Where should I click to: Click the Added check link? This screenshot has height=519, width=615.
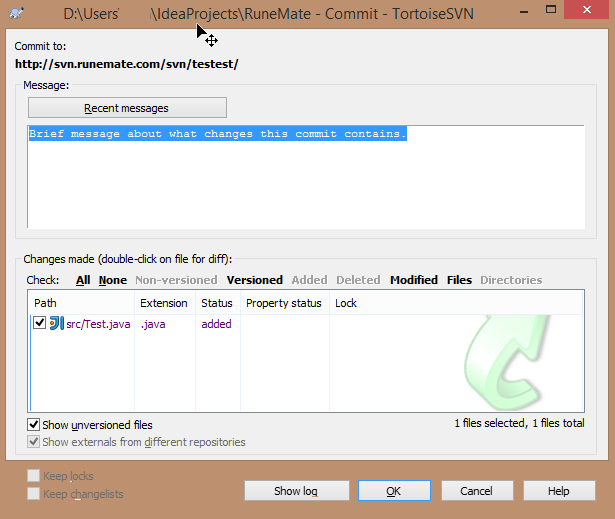pyautogui.click(x=309, y=280)
